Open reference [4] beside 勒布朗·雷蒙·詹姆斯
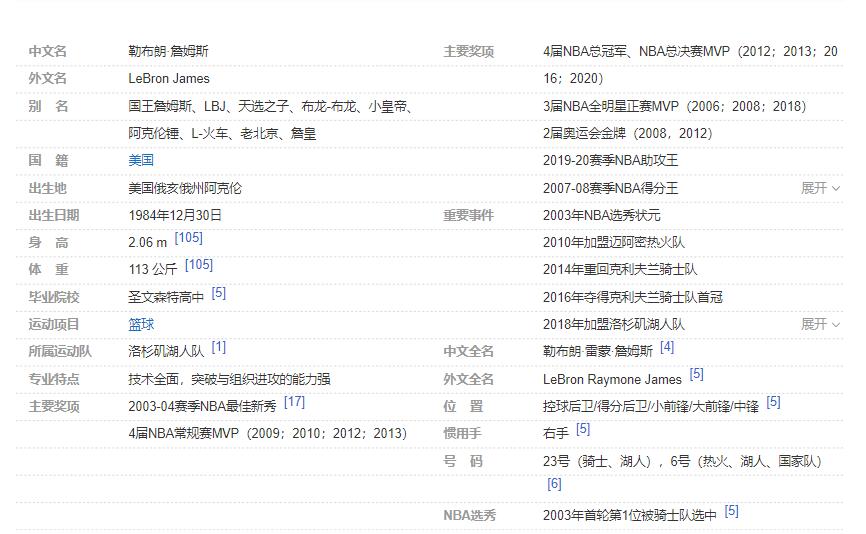This screenshot has width=866, height=534. [x=667, y=347]
